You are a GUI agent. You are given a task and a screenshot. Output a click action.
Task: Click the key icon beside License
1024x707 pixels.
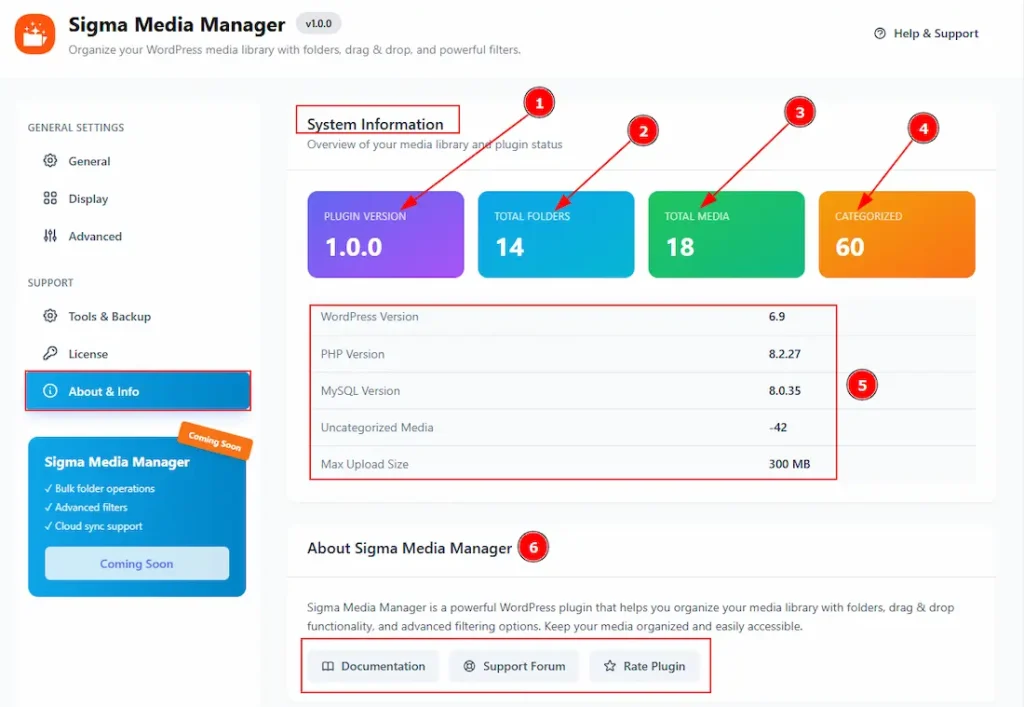pos(50,354)
